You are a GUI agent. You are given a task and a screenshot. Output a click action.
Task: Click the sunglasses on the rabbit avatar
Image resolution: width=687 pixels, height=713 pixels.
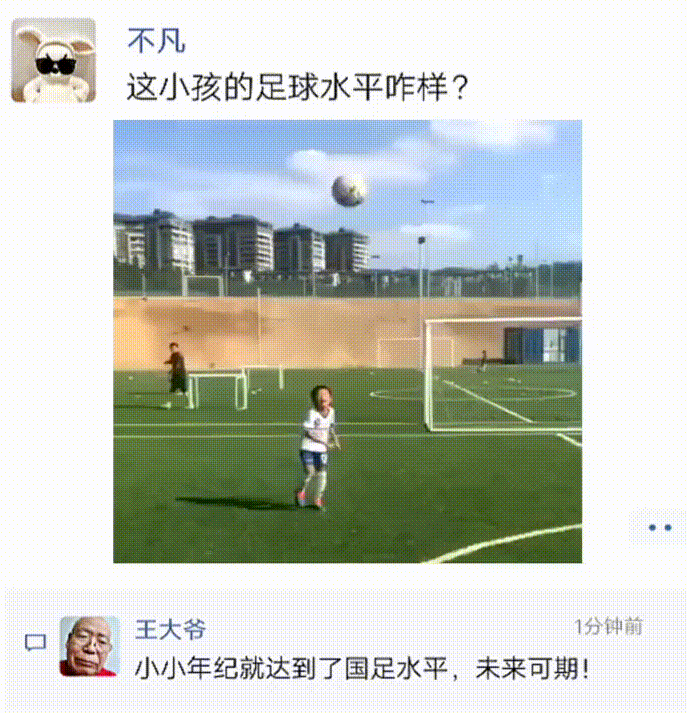point(55,65)
